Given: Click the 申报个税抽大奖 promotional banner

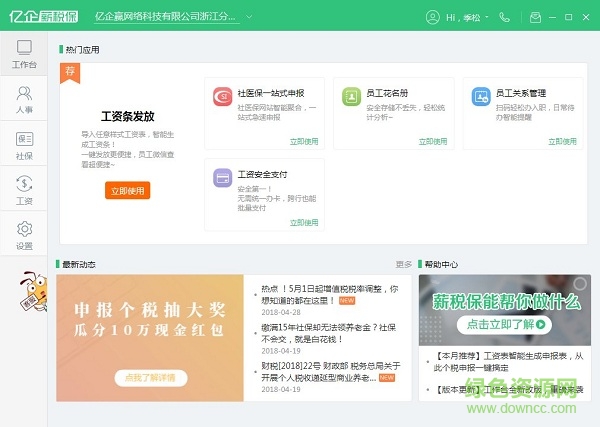Looking at the screenshot, I should click(x=150, y=338).
